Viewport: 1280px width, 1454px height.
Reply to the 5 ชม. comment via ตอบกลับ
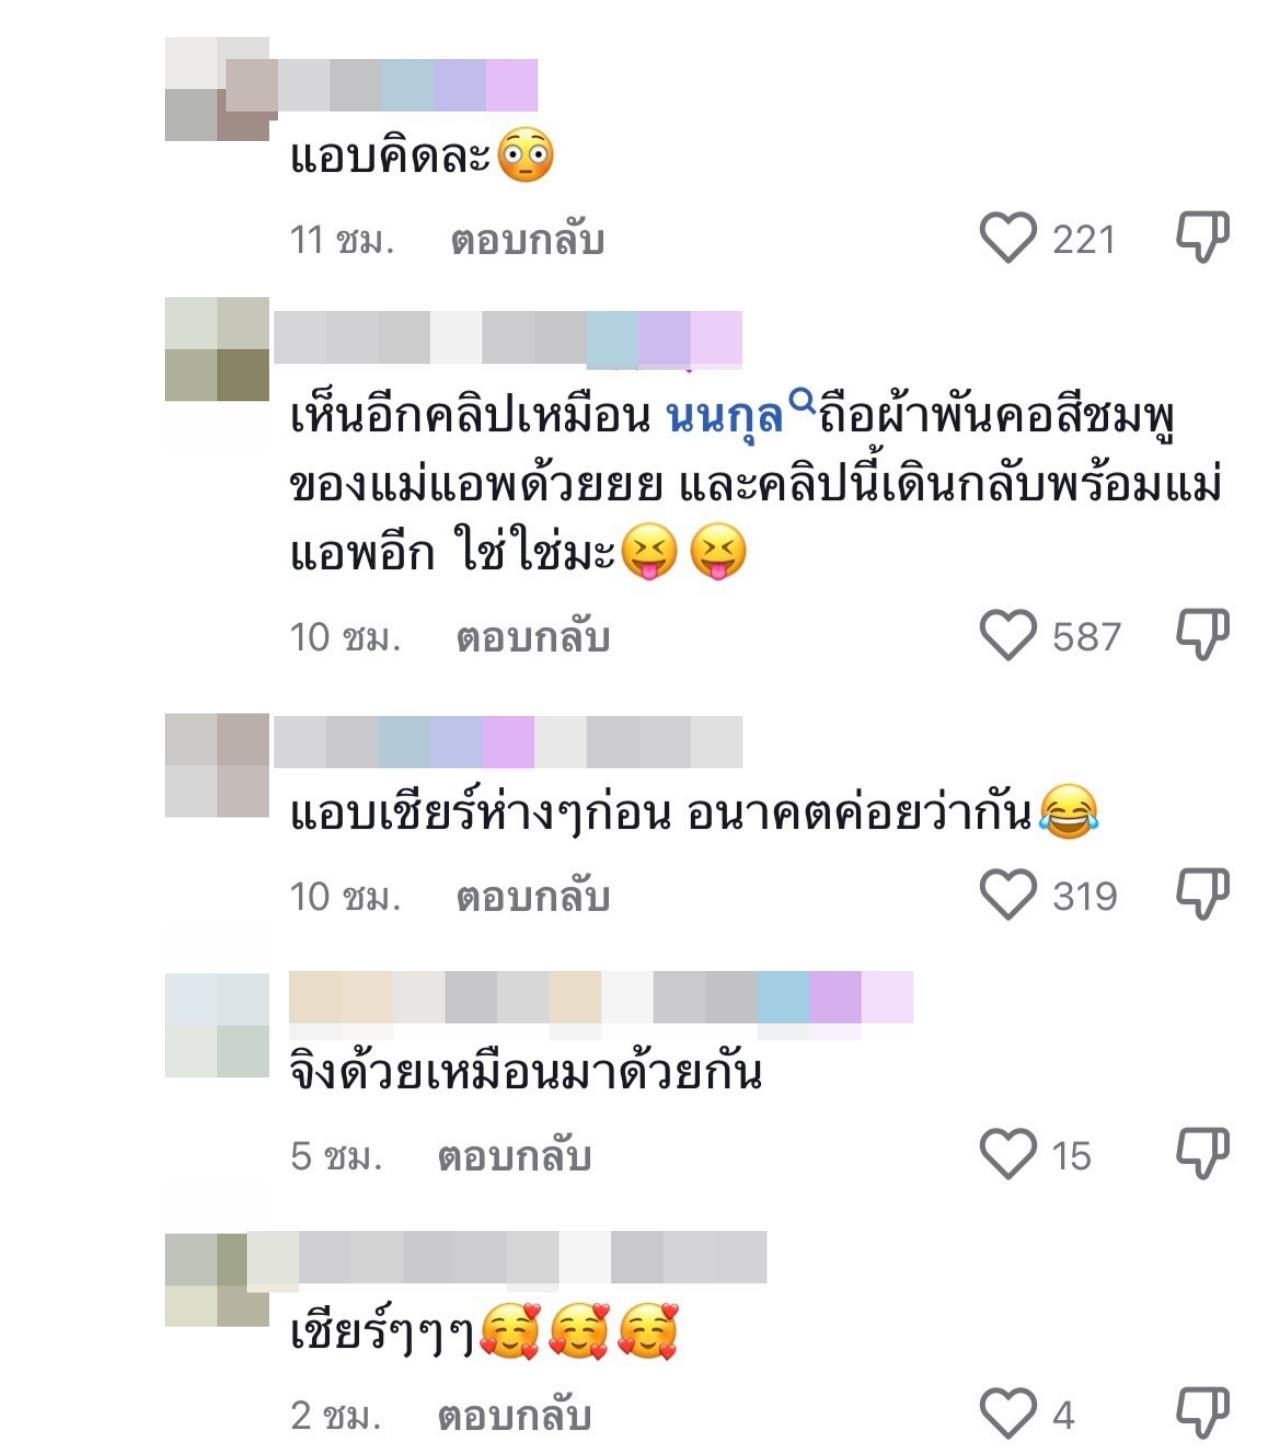(515, 1156)
